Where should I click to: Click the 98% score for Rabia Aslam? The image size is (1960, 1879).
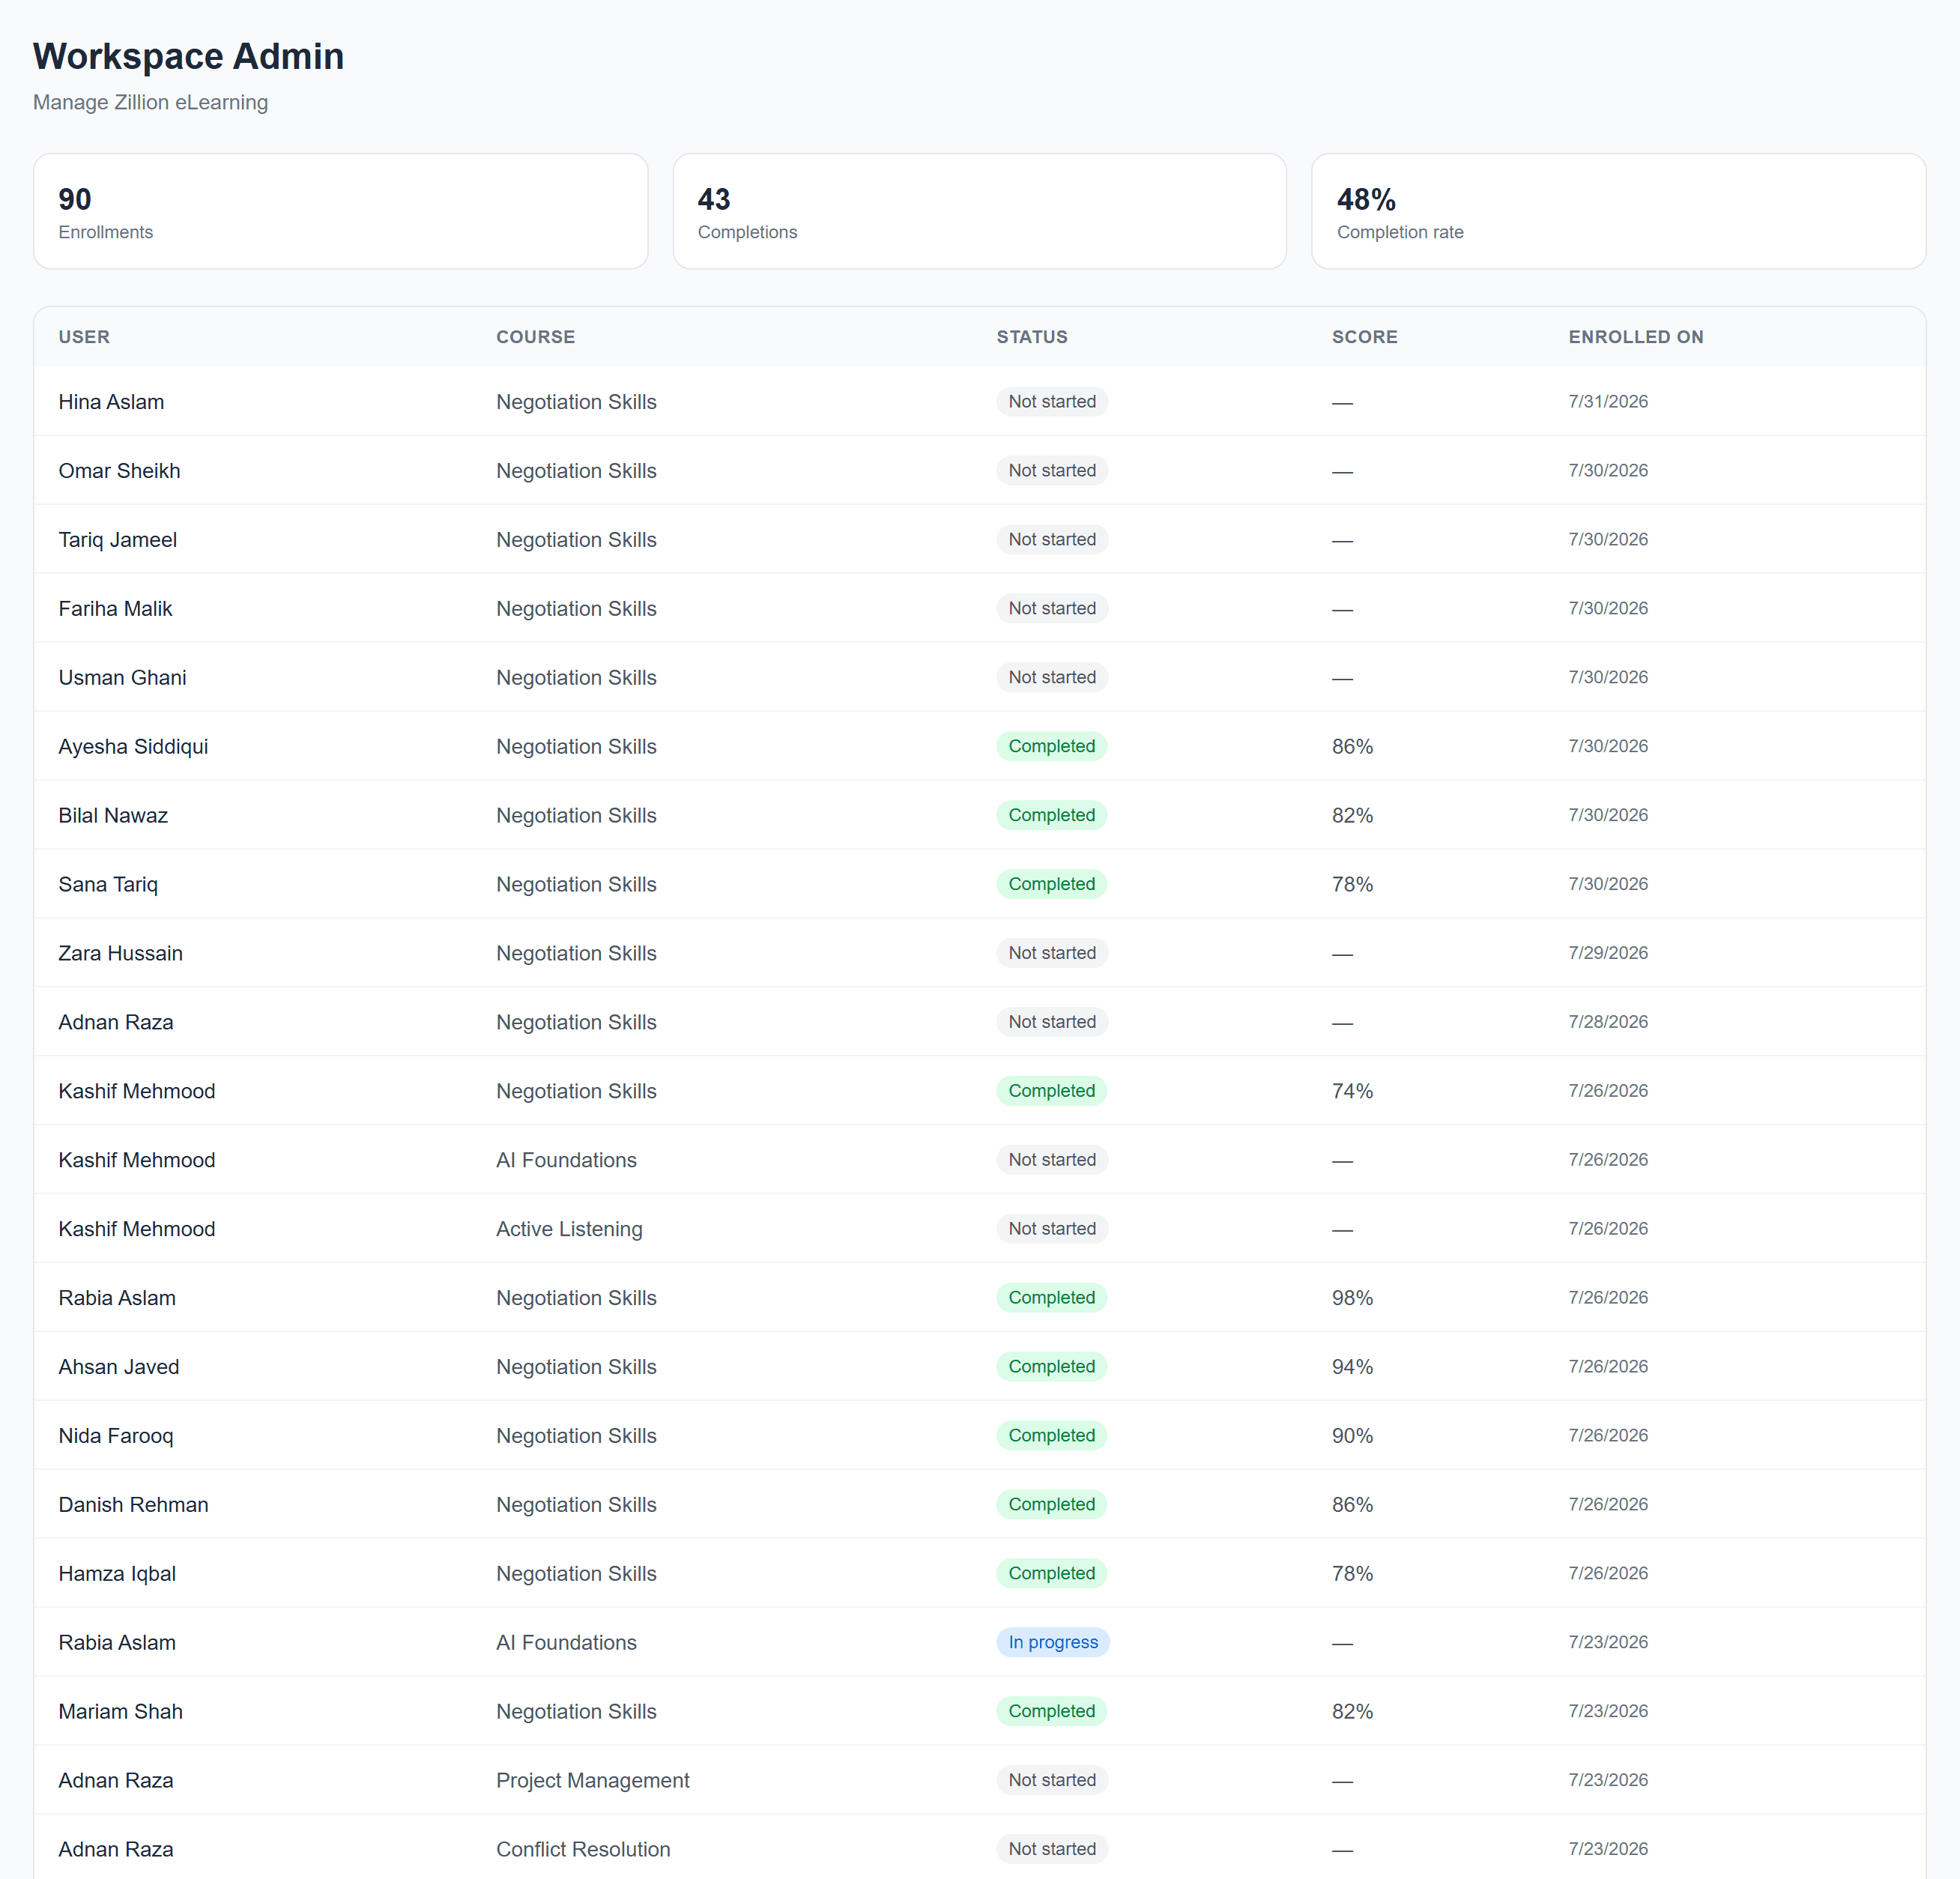click(x=1352, y=1298)
